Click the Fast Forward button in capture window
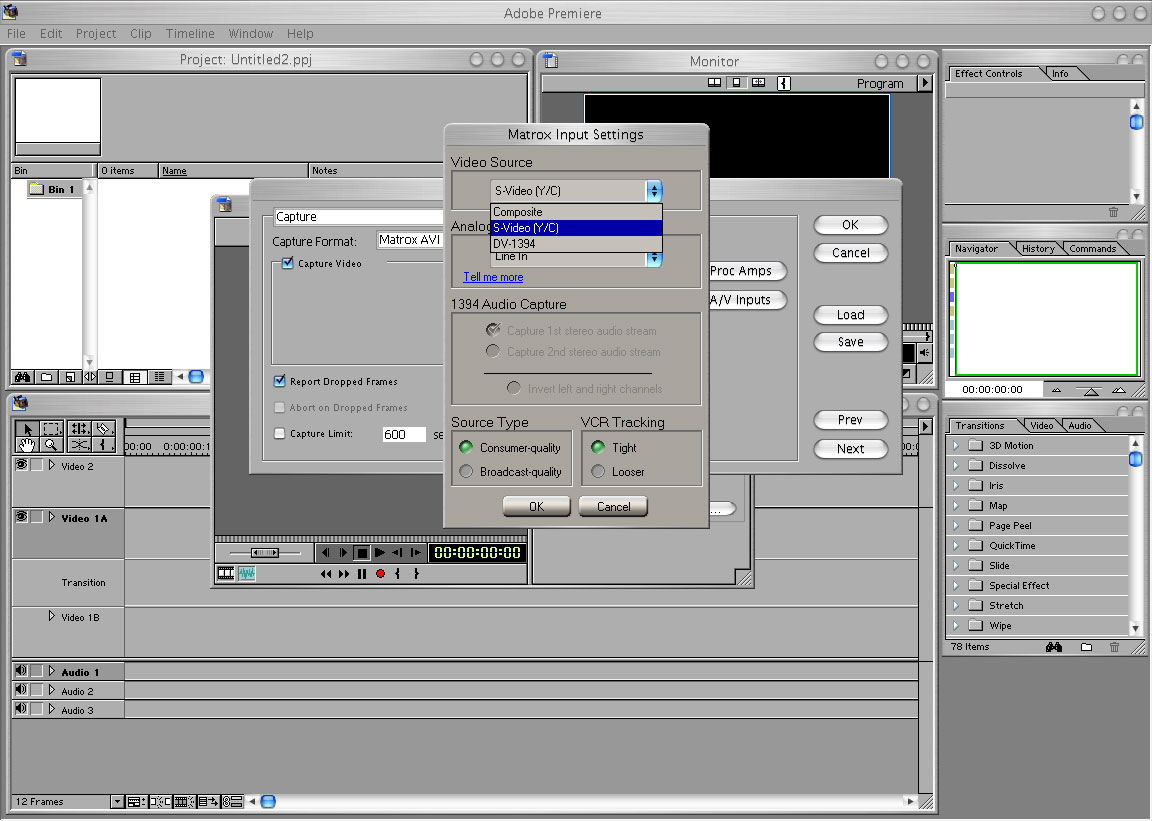This screenshot has height=821, width=1152. click(344, 574)
